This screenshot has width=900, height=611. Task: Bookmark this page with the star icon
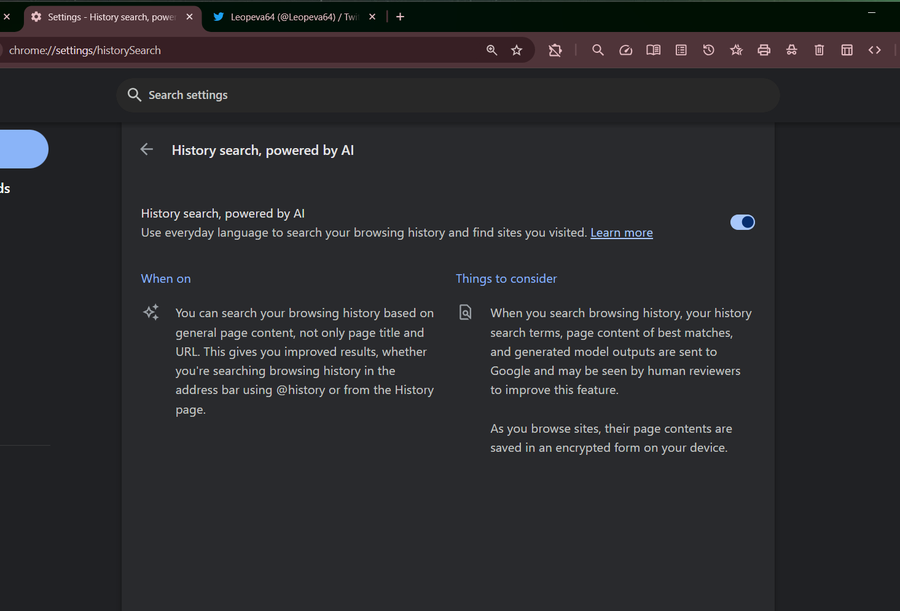coord(517,50)
